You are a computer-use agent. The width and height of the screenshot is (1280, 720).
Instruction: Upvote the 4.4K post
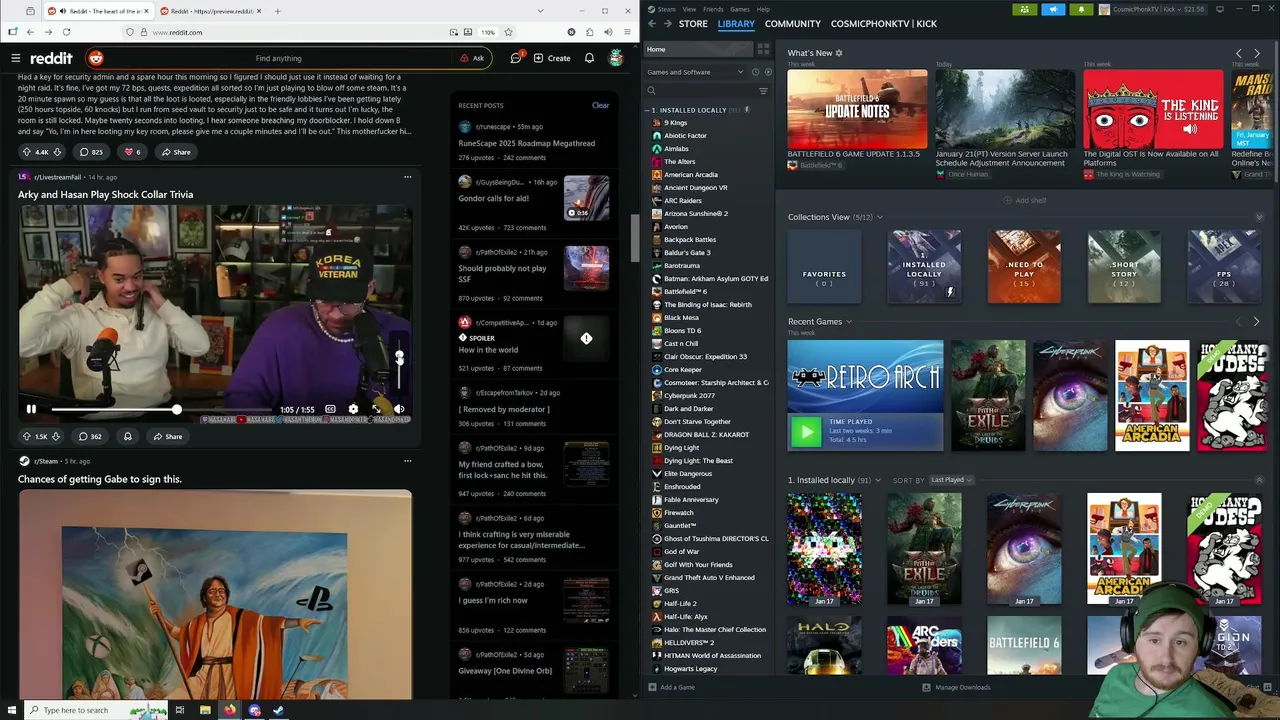click(27, 152)
